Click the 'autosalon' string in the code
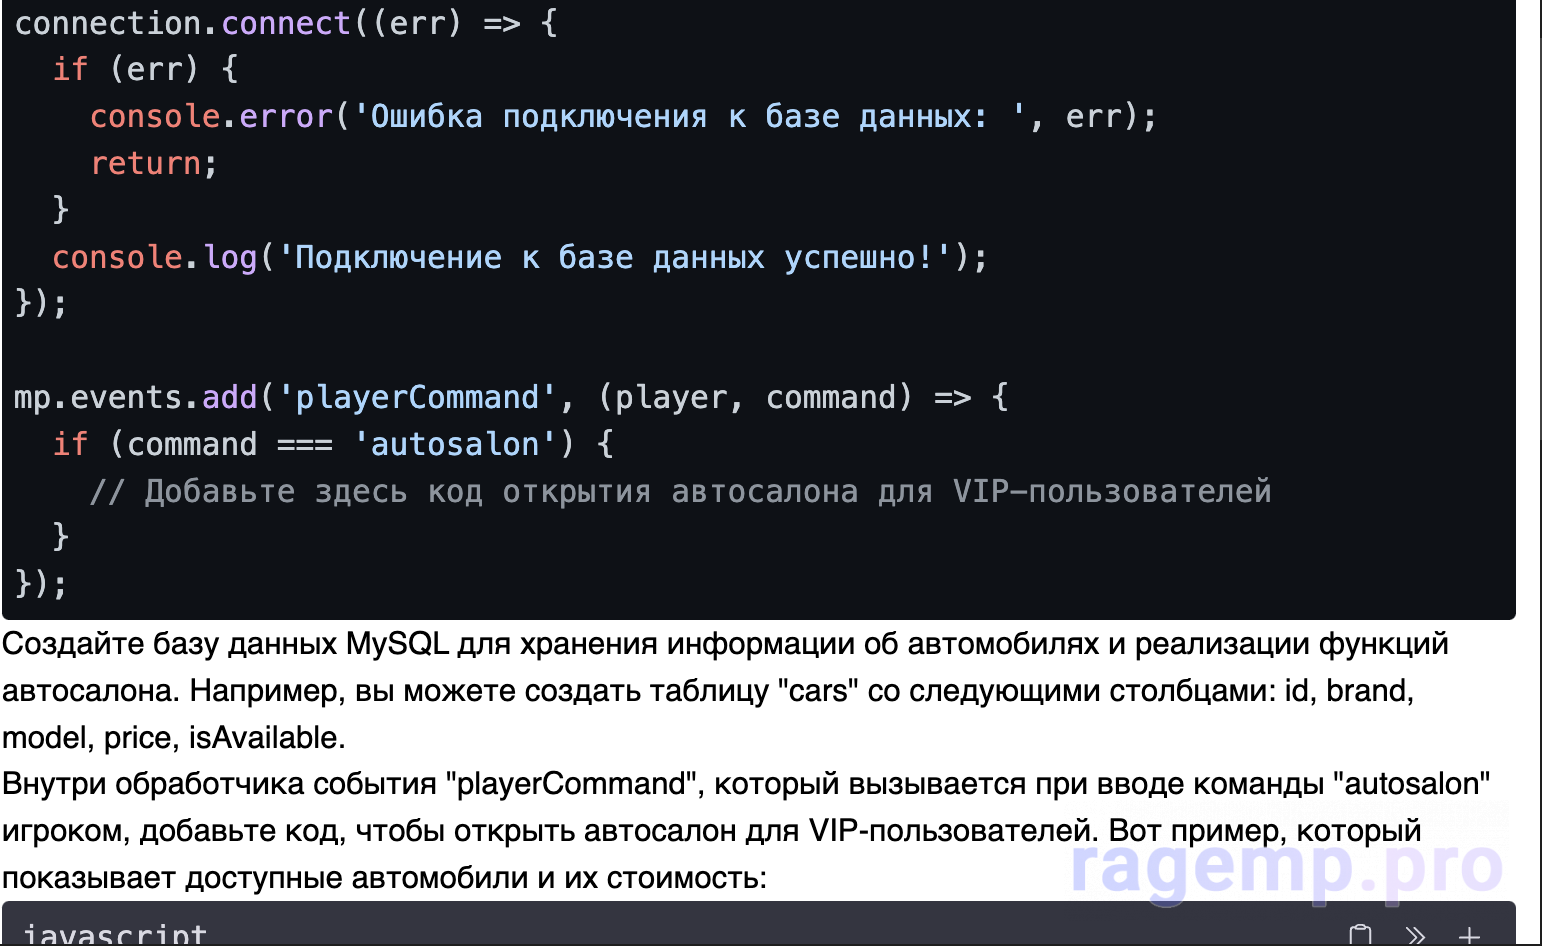This screenshot has height=946, width=1542. tap(455, 444)
